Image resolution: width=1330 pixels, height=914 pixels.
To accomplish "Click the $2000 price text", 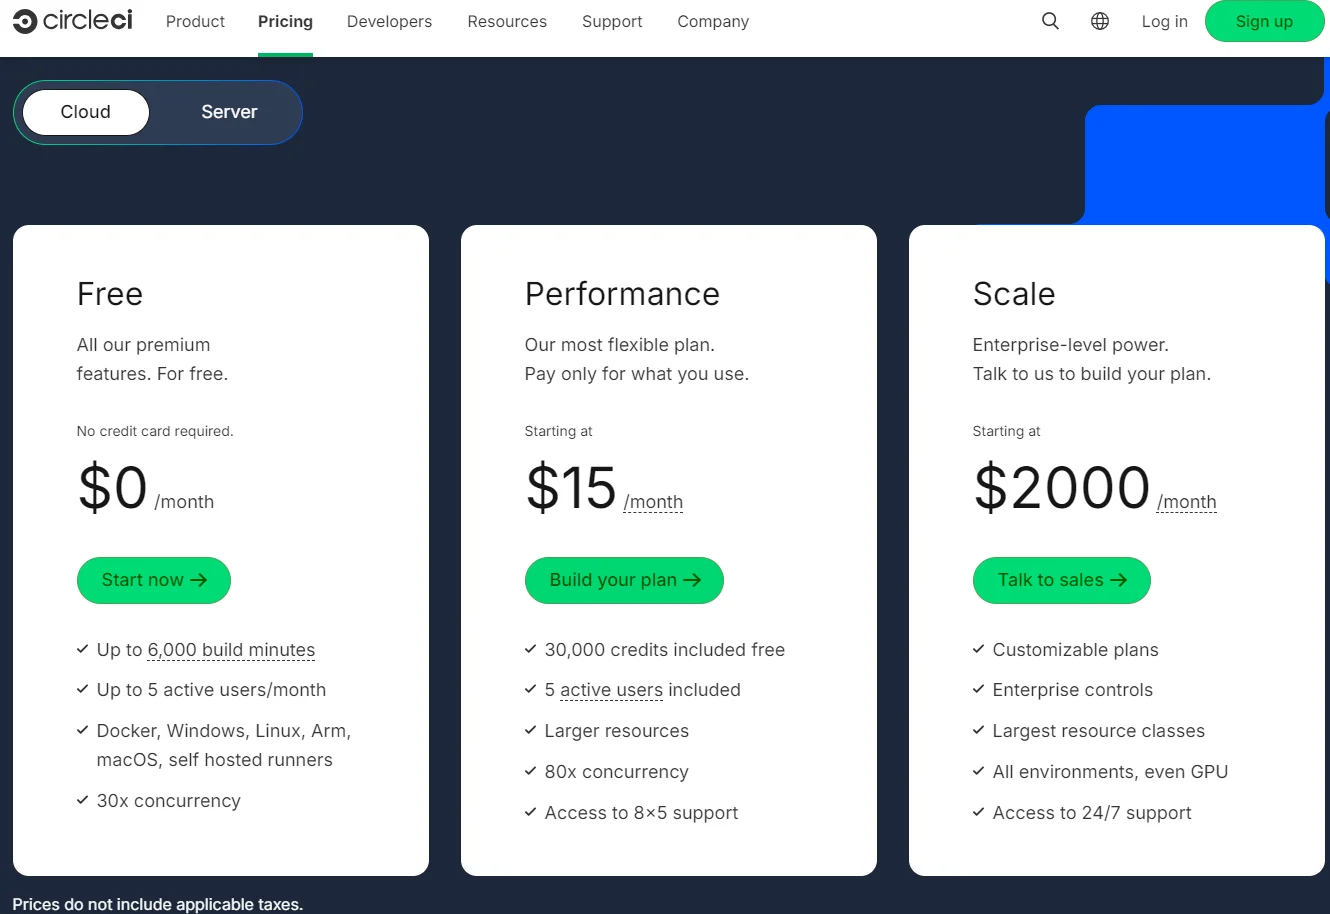I will tap(1062, 488).
